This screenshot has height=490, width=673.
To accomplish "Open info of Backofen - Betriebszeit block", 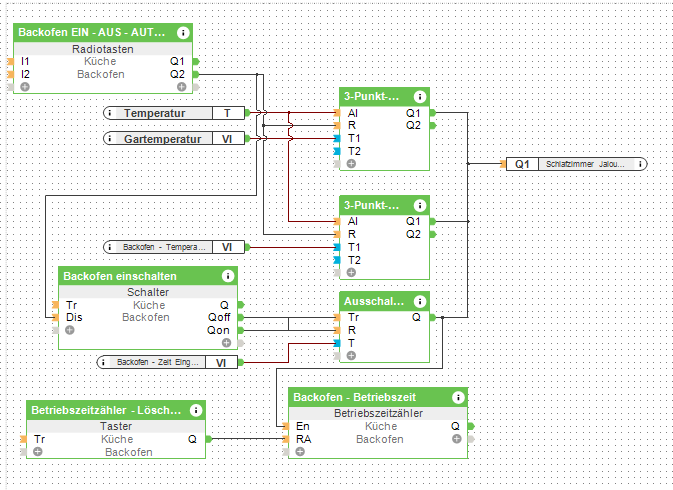I will pyautogui.click(x=458, y=397).
